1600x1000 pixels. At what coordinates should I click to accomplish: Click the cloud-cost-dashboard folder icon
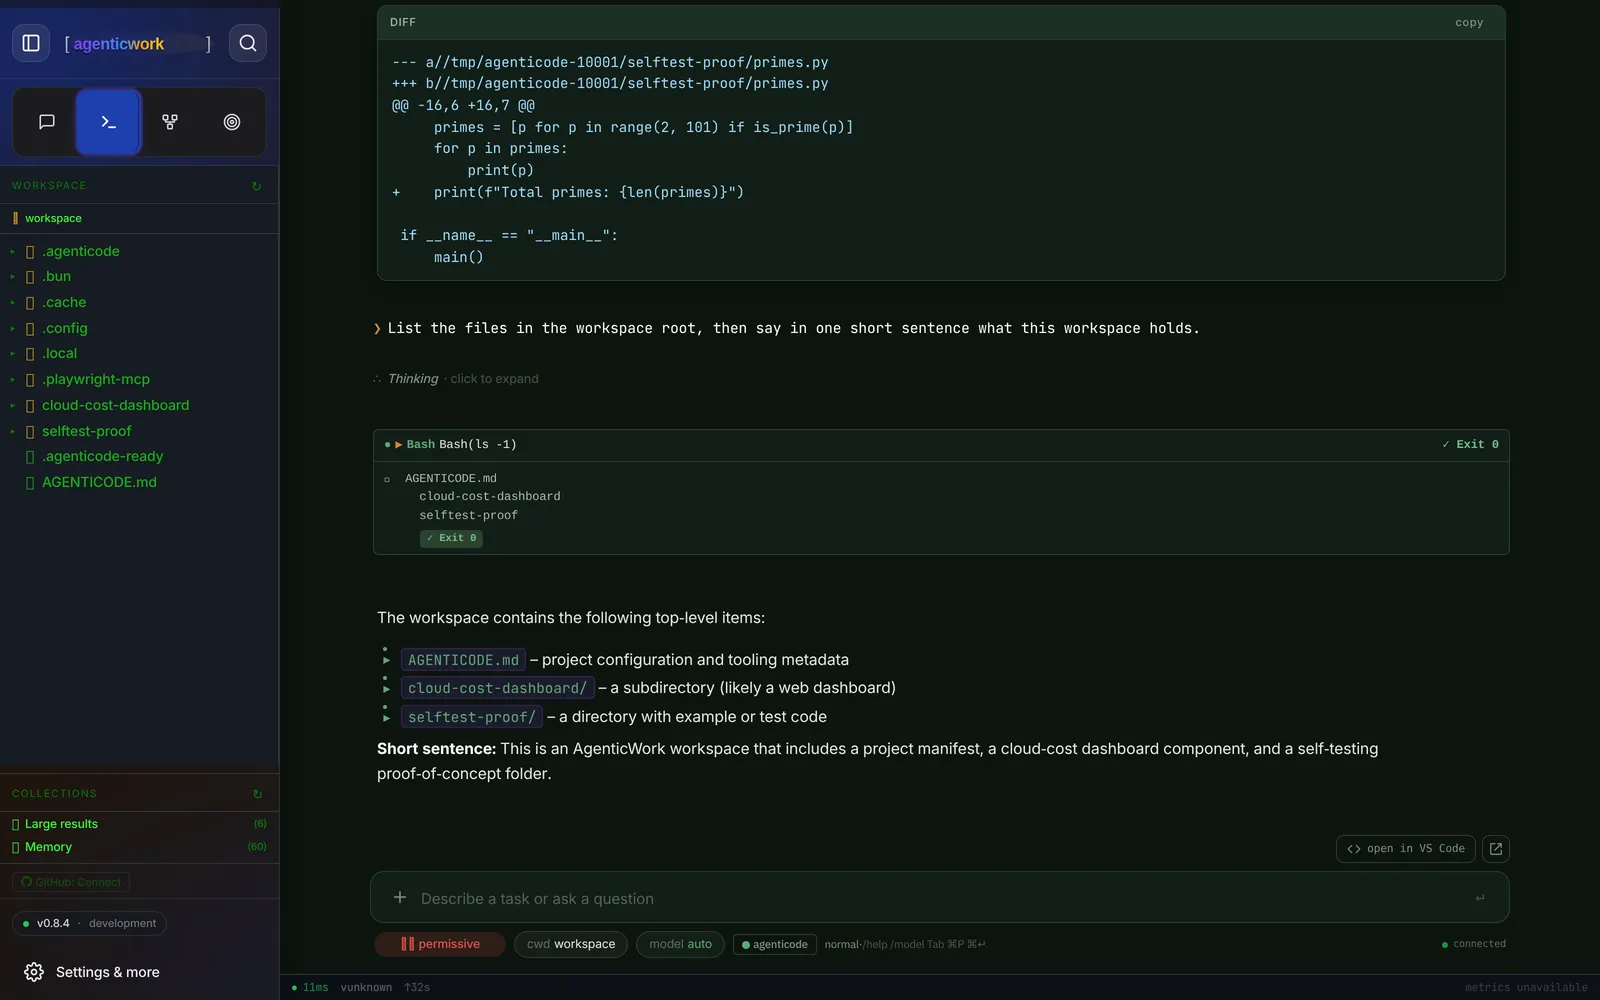click(x=30, y=406)
